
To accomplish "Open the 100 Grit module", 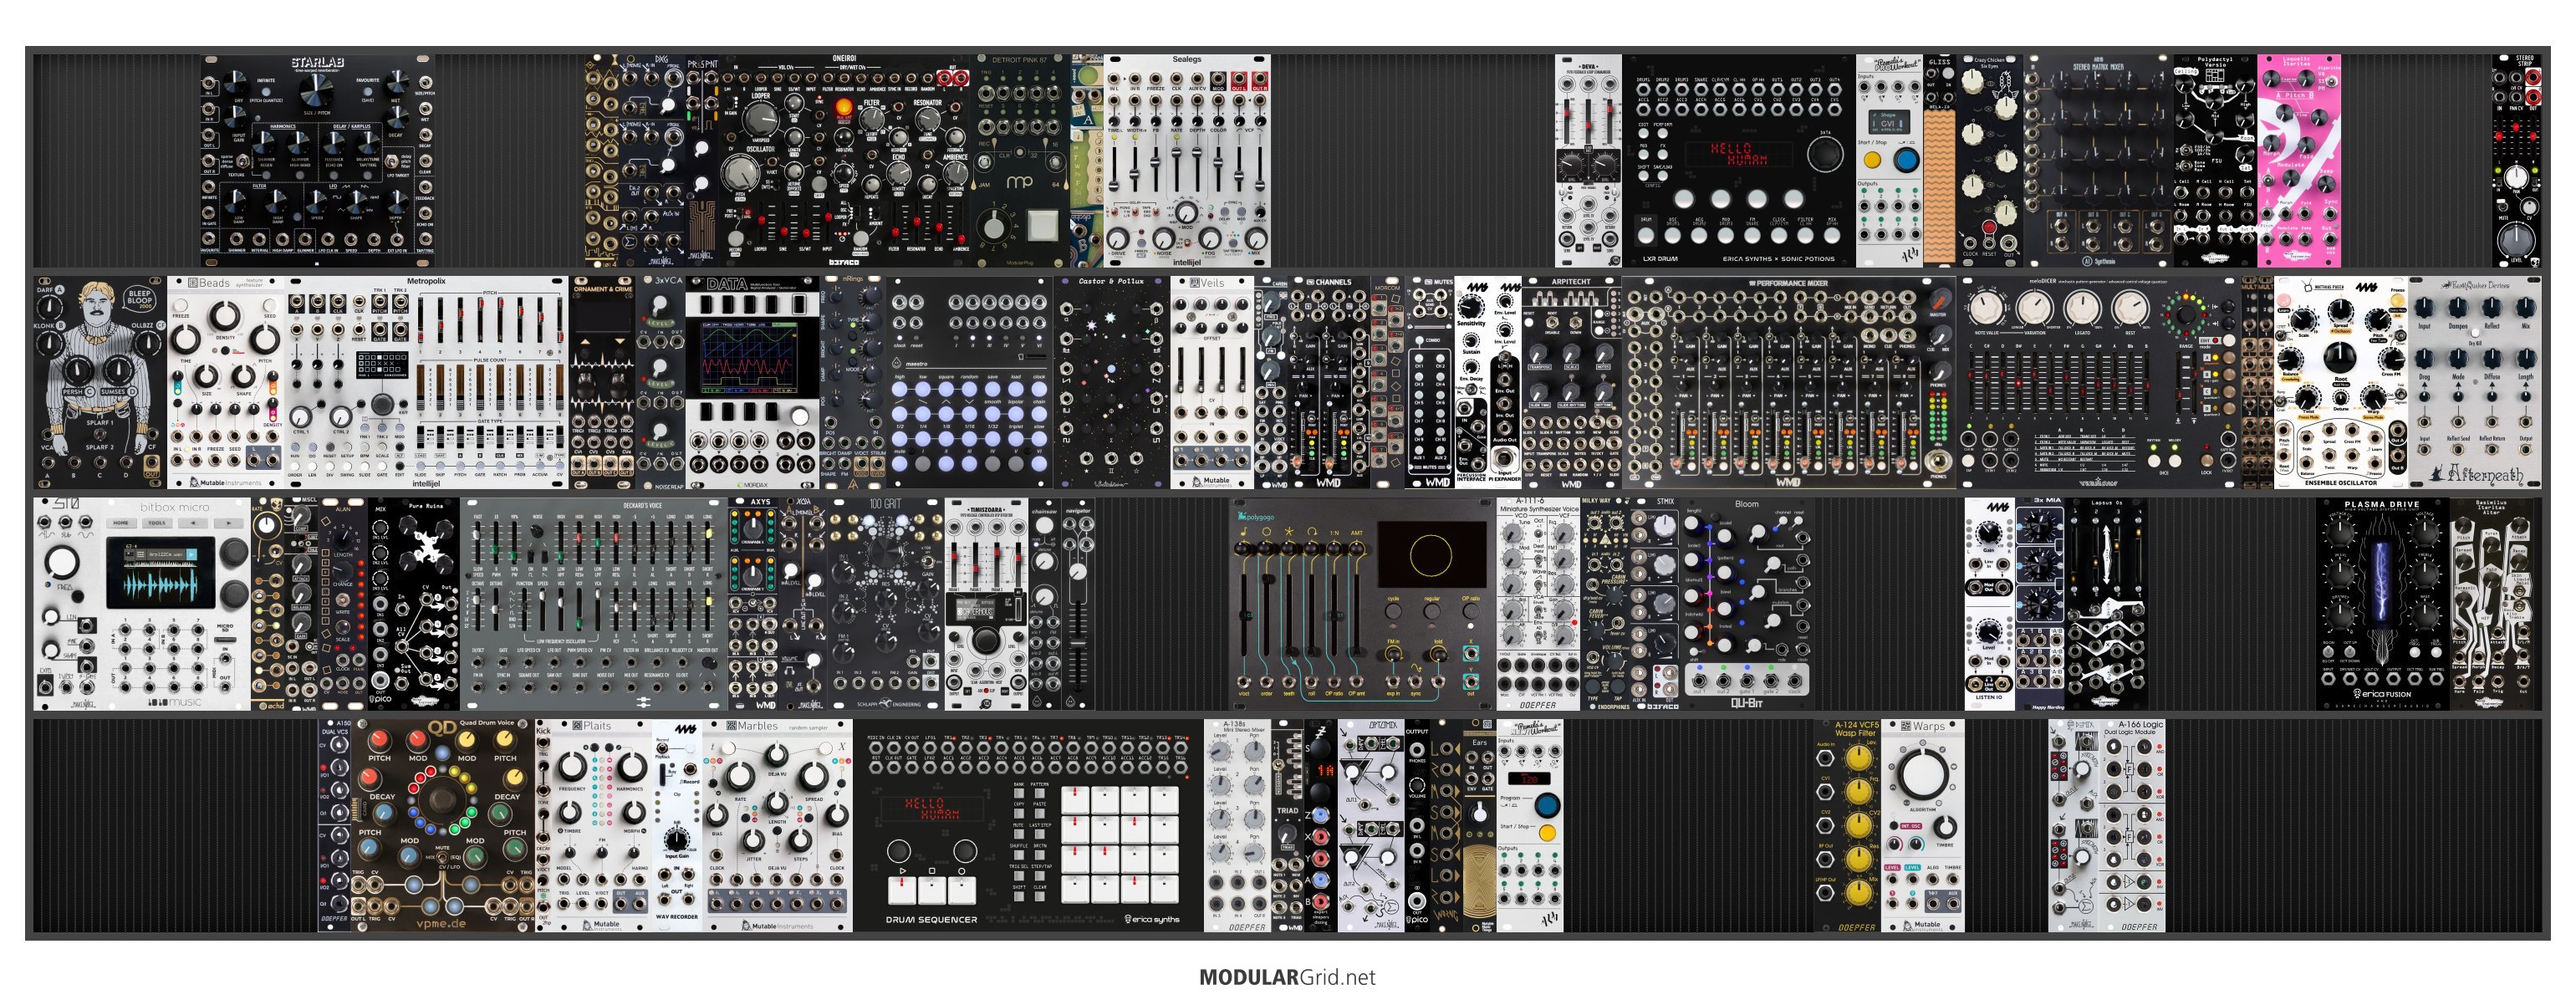I will pyautogui.click(x=886, y=604).
